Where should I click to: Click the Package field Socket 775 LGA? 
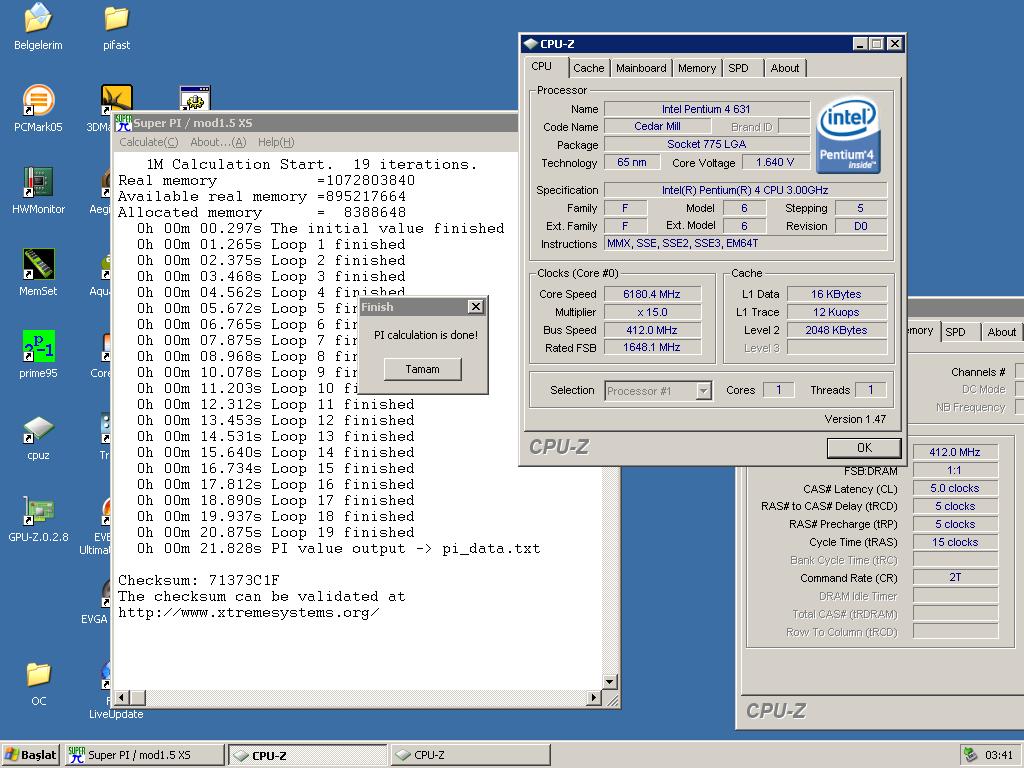(706, 144)
